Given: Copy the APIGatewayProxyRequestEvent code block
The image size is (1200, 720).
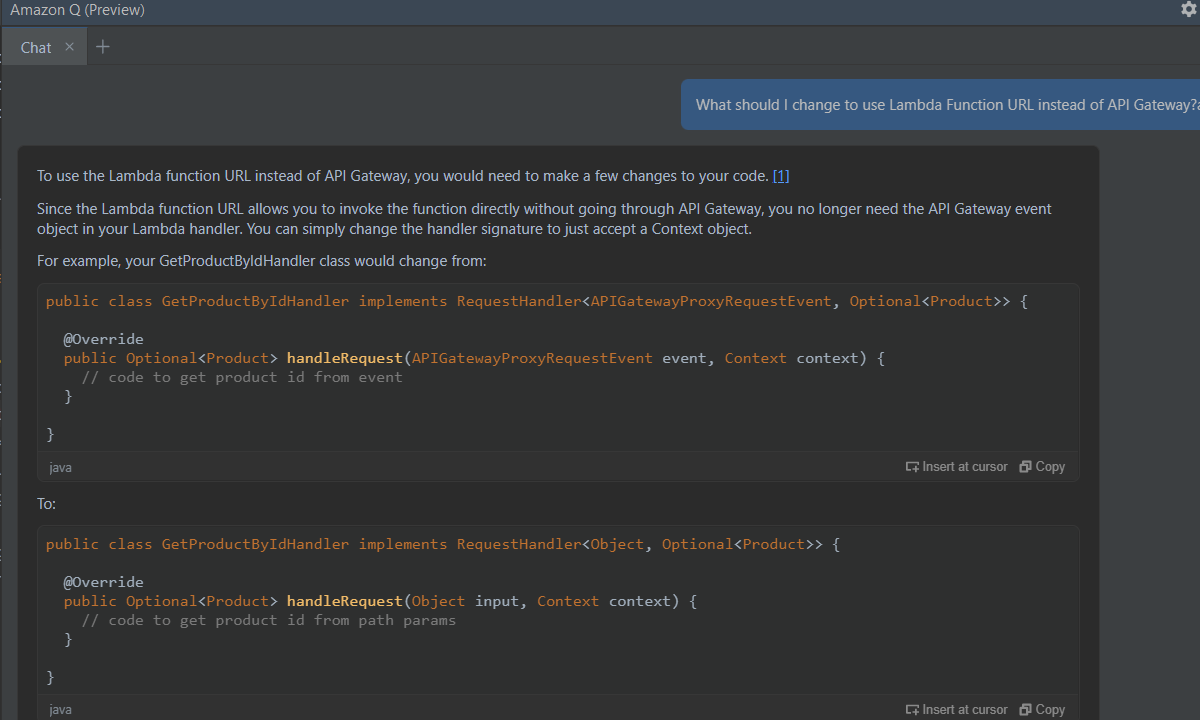Looking at the screenshot, I should click(x=1042, y=466).
